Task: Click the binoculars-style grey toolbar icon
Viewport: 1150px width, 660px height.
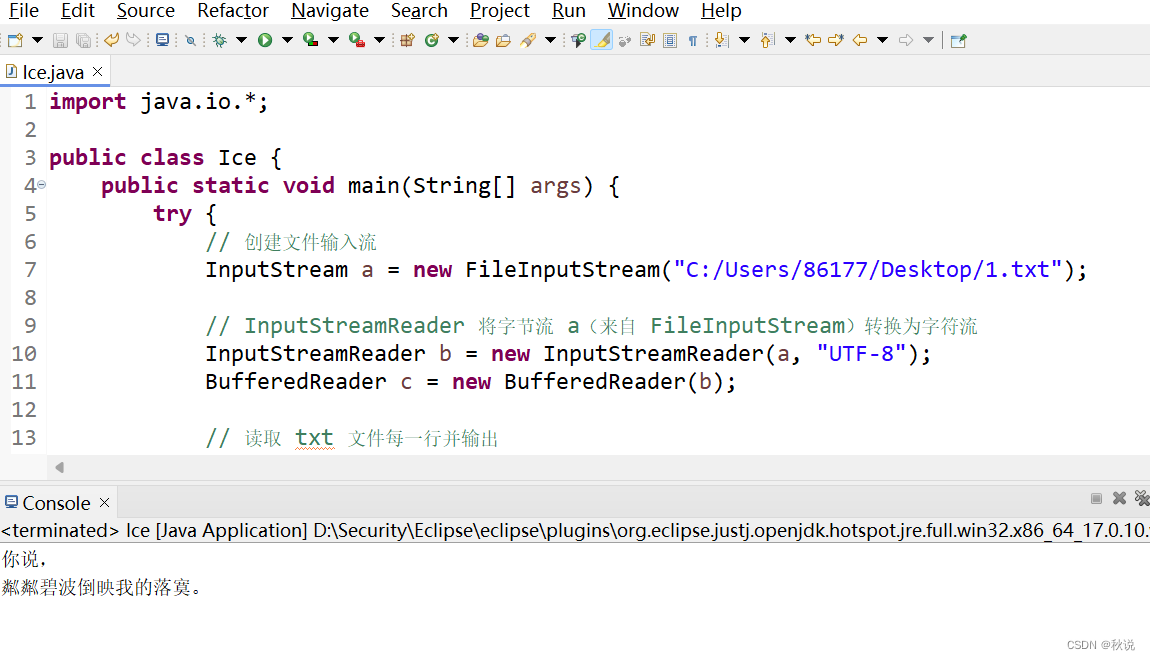Action: click(625, 40)
